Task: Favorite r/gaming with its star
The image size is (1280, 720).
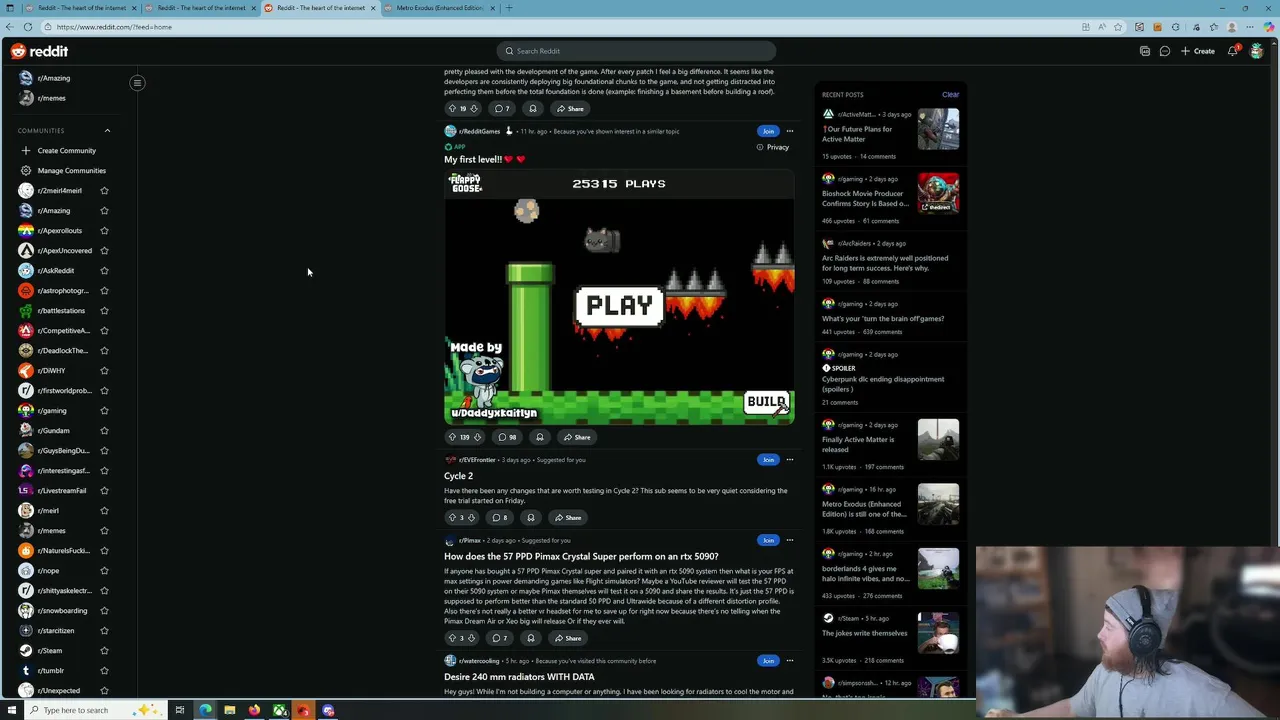Action: click(104, 411)
